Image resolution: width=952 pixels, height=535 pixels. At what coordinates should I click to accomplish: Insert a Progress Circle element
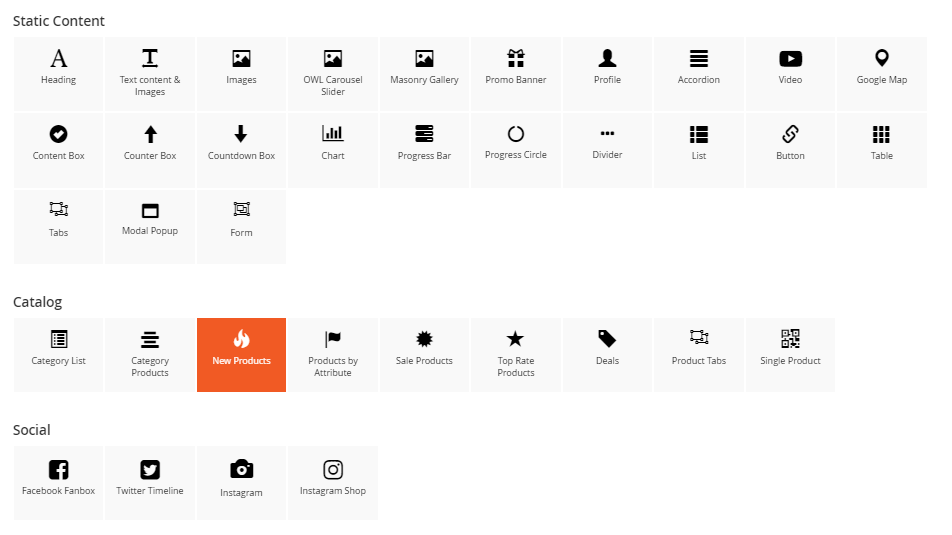tap(516, 149)
